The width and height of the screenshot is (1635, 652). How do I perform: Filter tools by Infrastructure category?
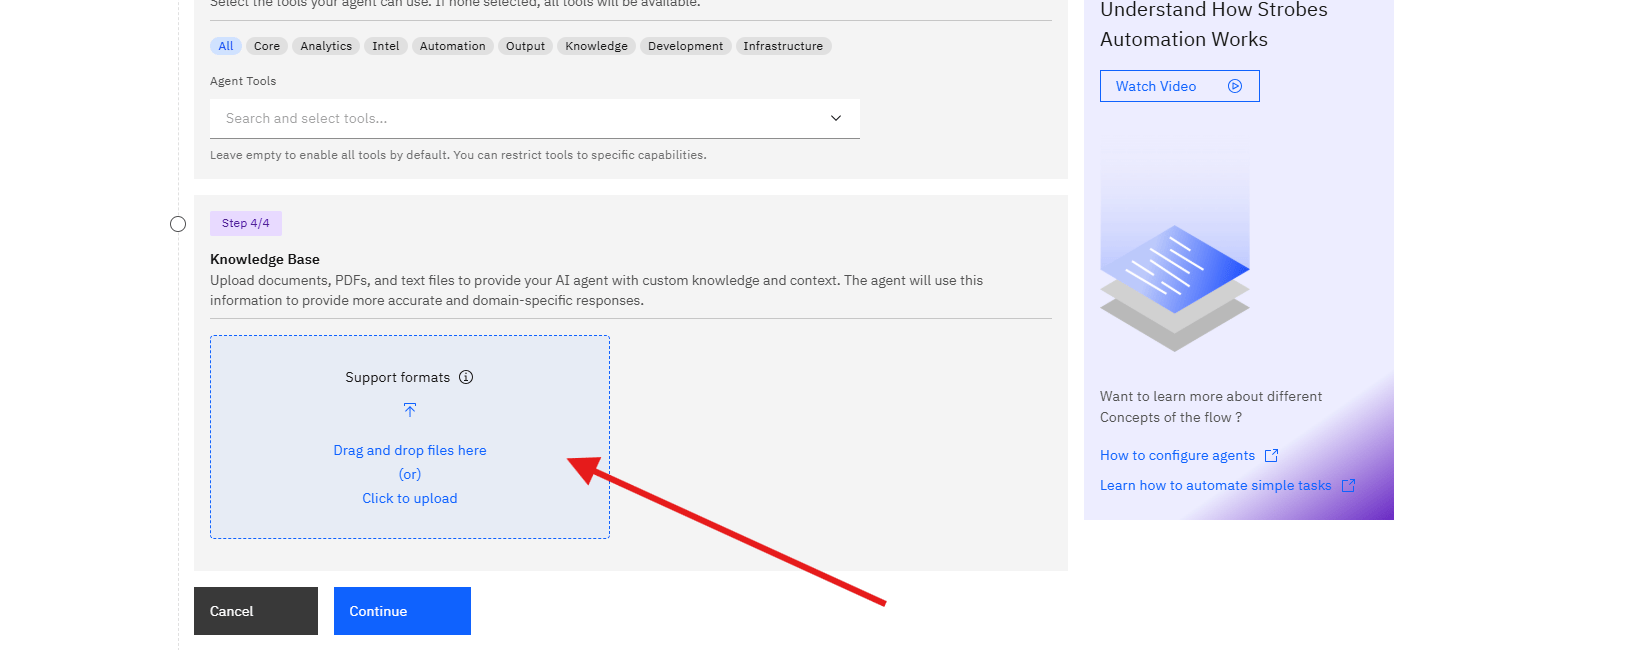783,46
